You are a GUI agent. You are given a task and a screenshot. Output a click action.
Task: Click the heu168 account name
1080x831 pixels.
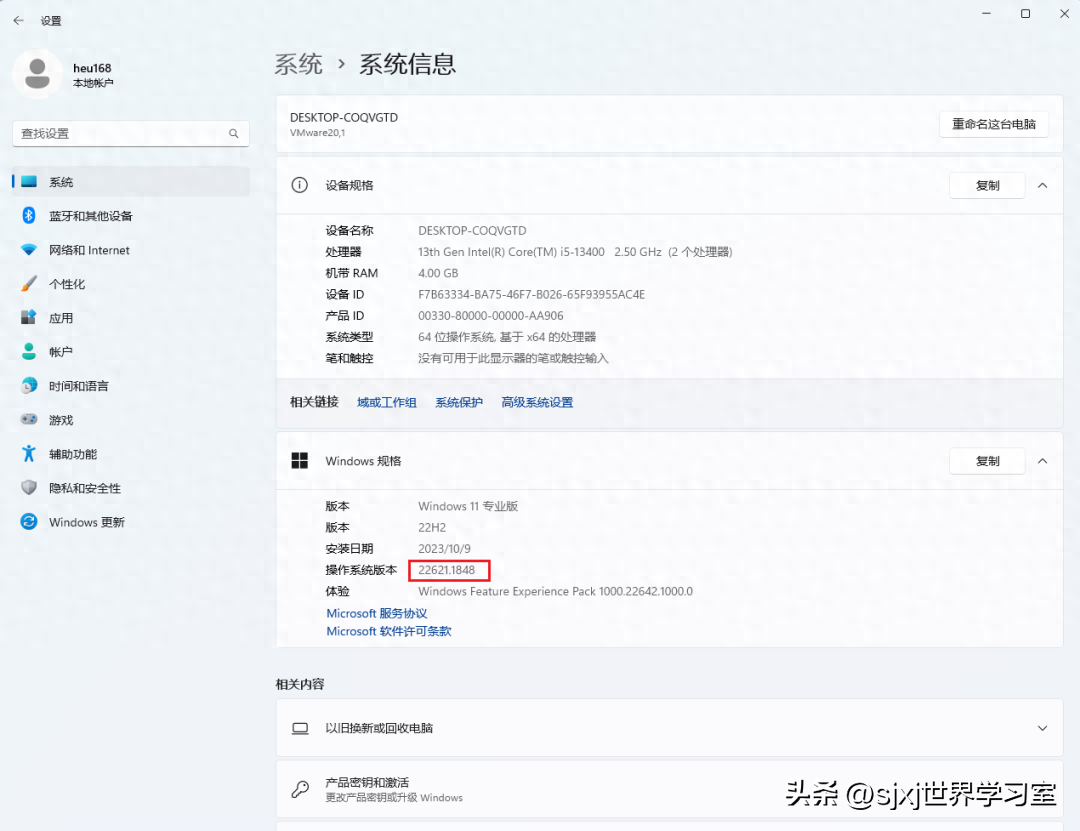click(92, 68)
